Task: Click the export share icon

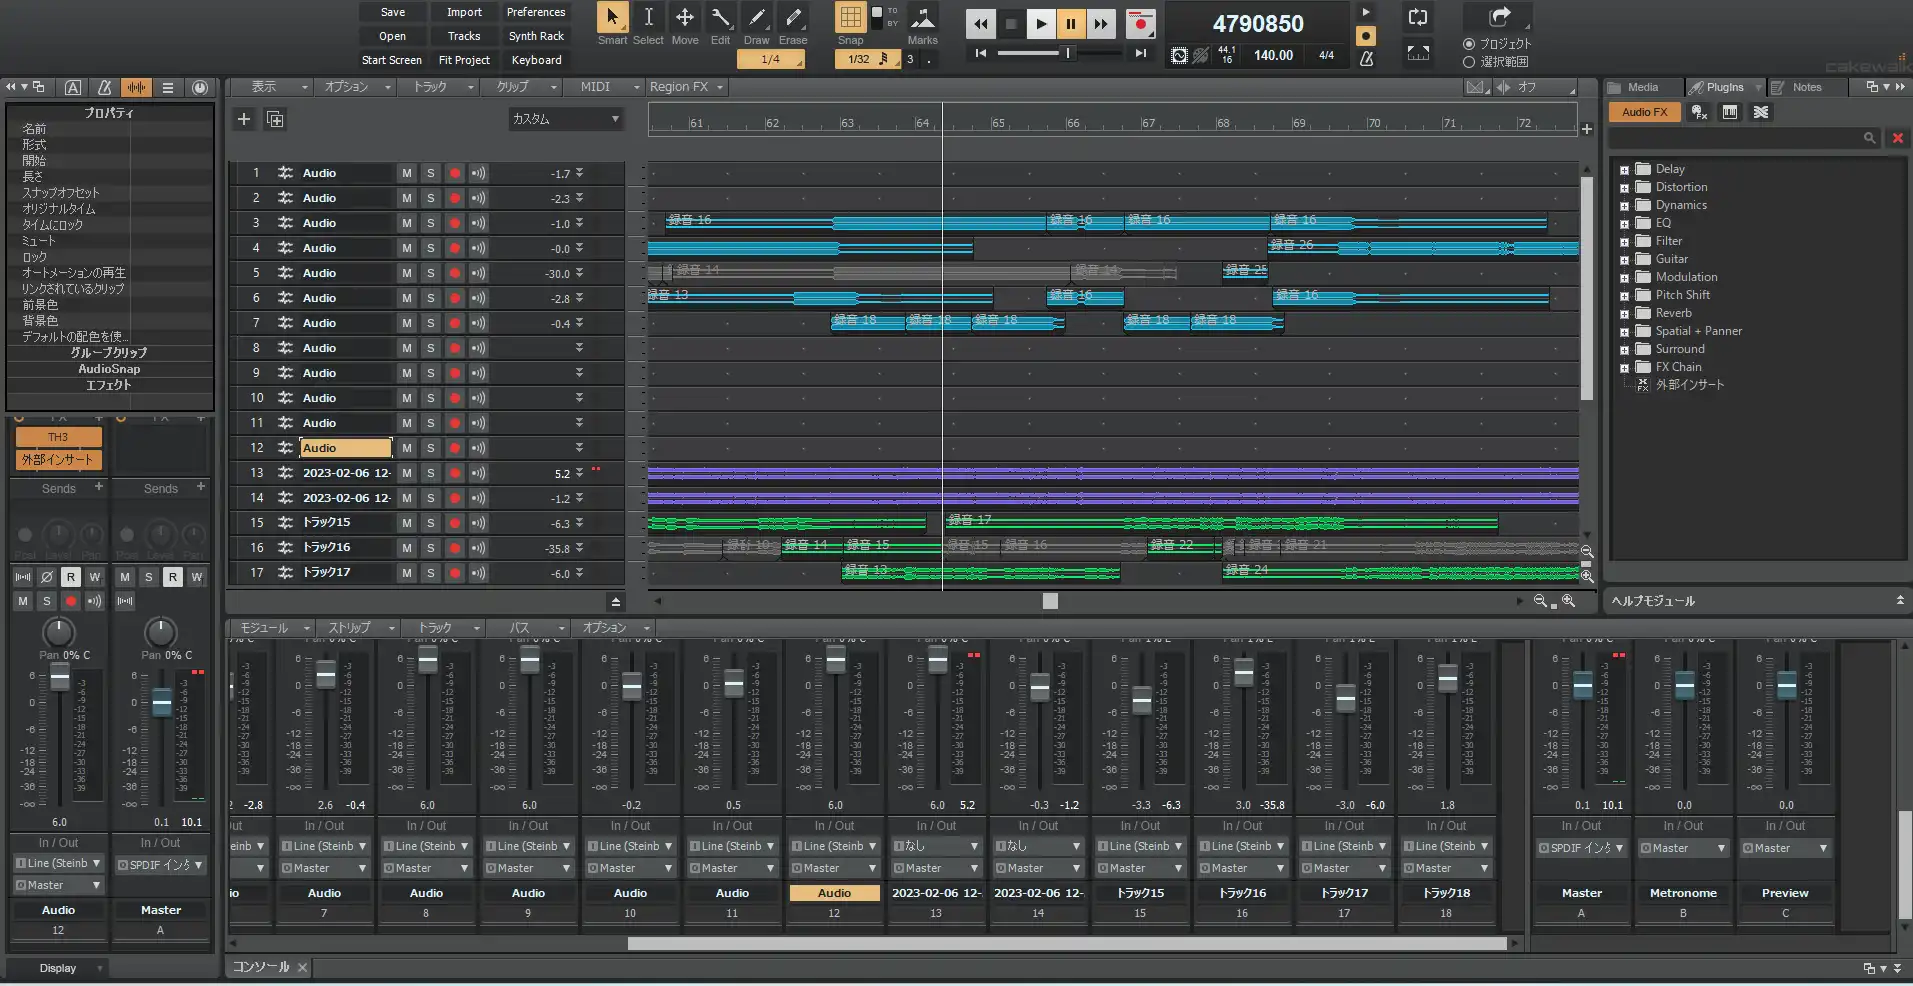Action: pyautogui.click(x=1499, y=17)
